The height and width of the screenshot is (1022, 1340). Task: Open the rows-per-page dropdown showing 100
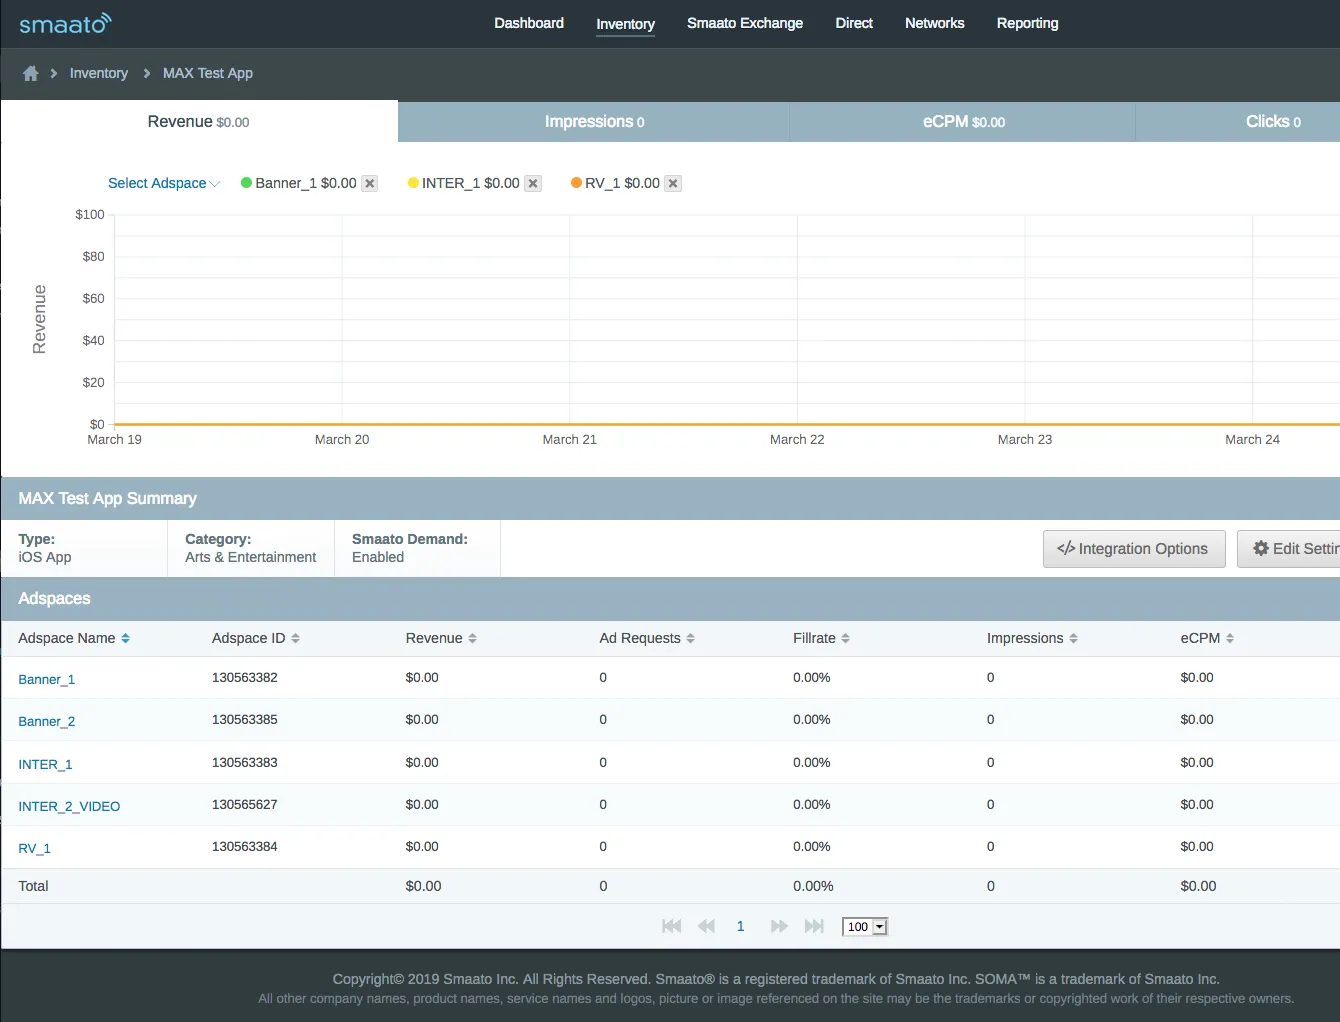[x=864, y=926]
